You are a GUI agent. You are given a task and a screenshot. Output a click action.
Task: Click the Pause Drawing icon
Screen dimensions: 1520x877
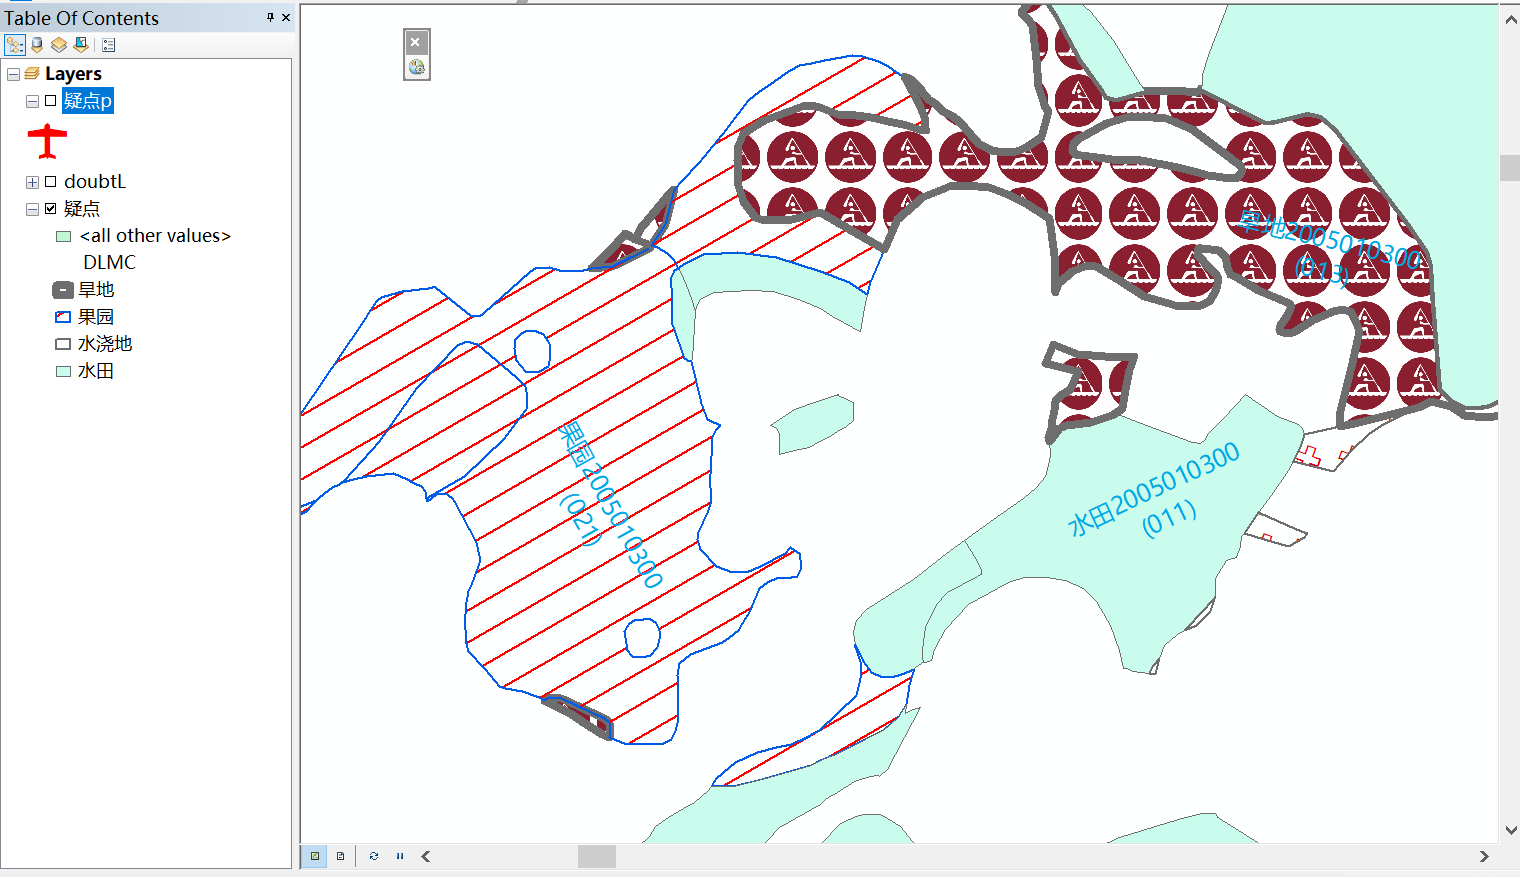(399, 856)
